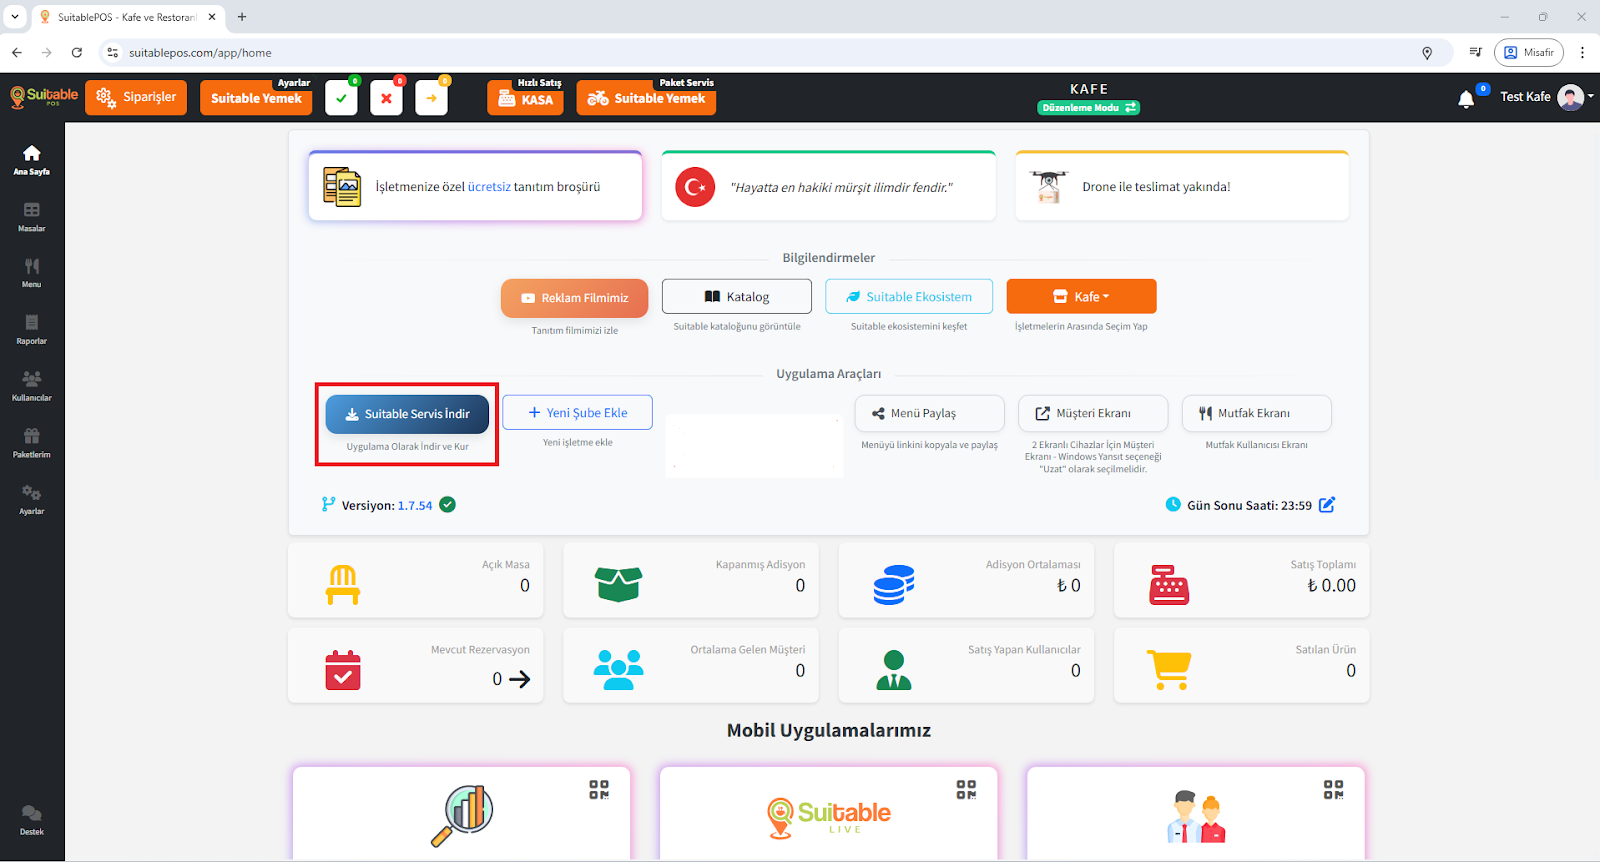Click the Satılan Ürün cart icon
The height and width of the screenshot is (862, 1600).
[1169, 670]
